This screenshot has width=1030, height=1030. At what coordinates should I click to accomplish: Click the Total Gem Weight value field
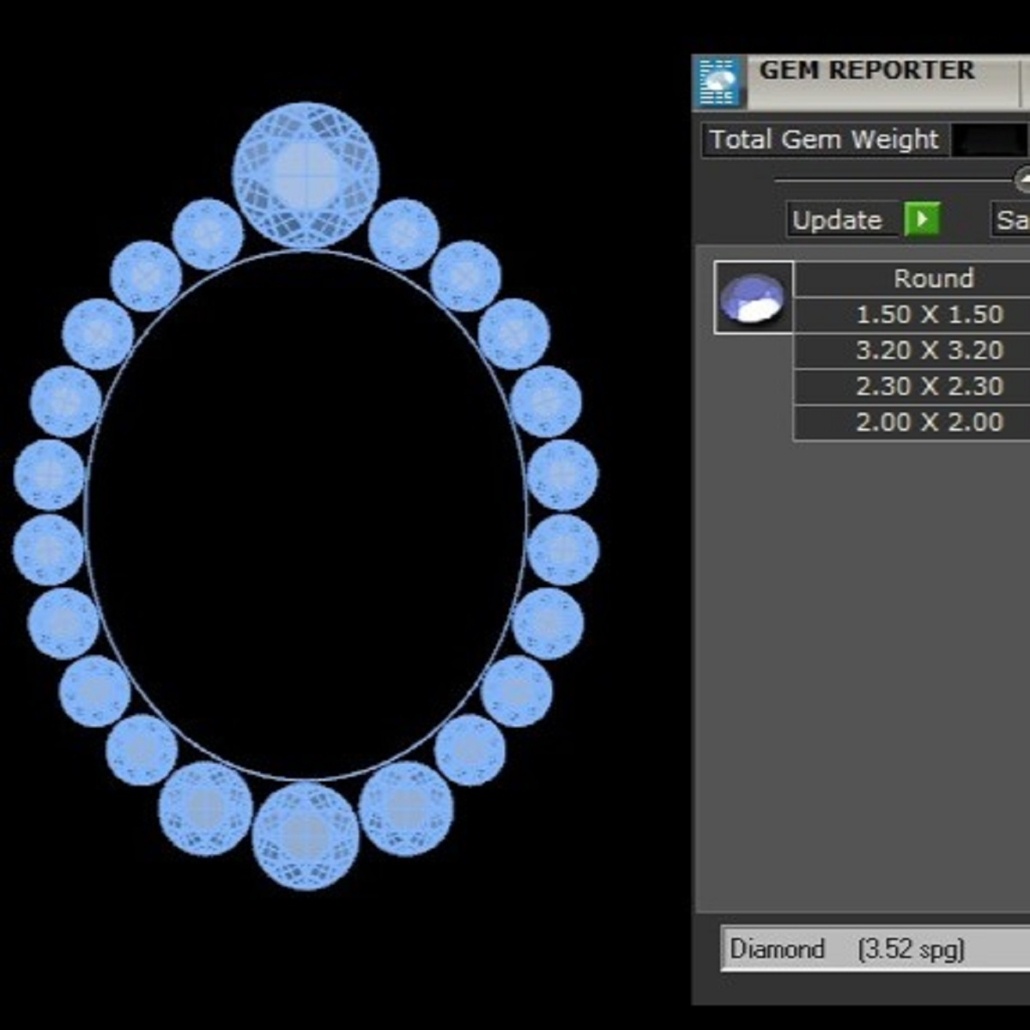click(x=989, y=140)
